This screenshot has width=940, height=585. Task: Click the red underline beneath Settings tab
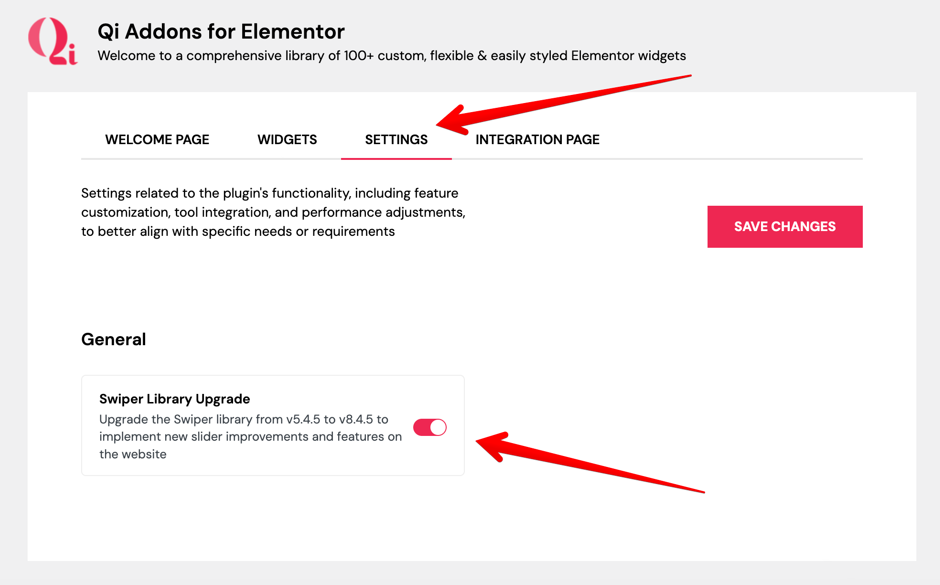[396, 159]
